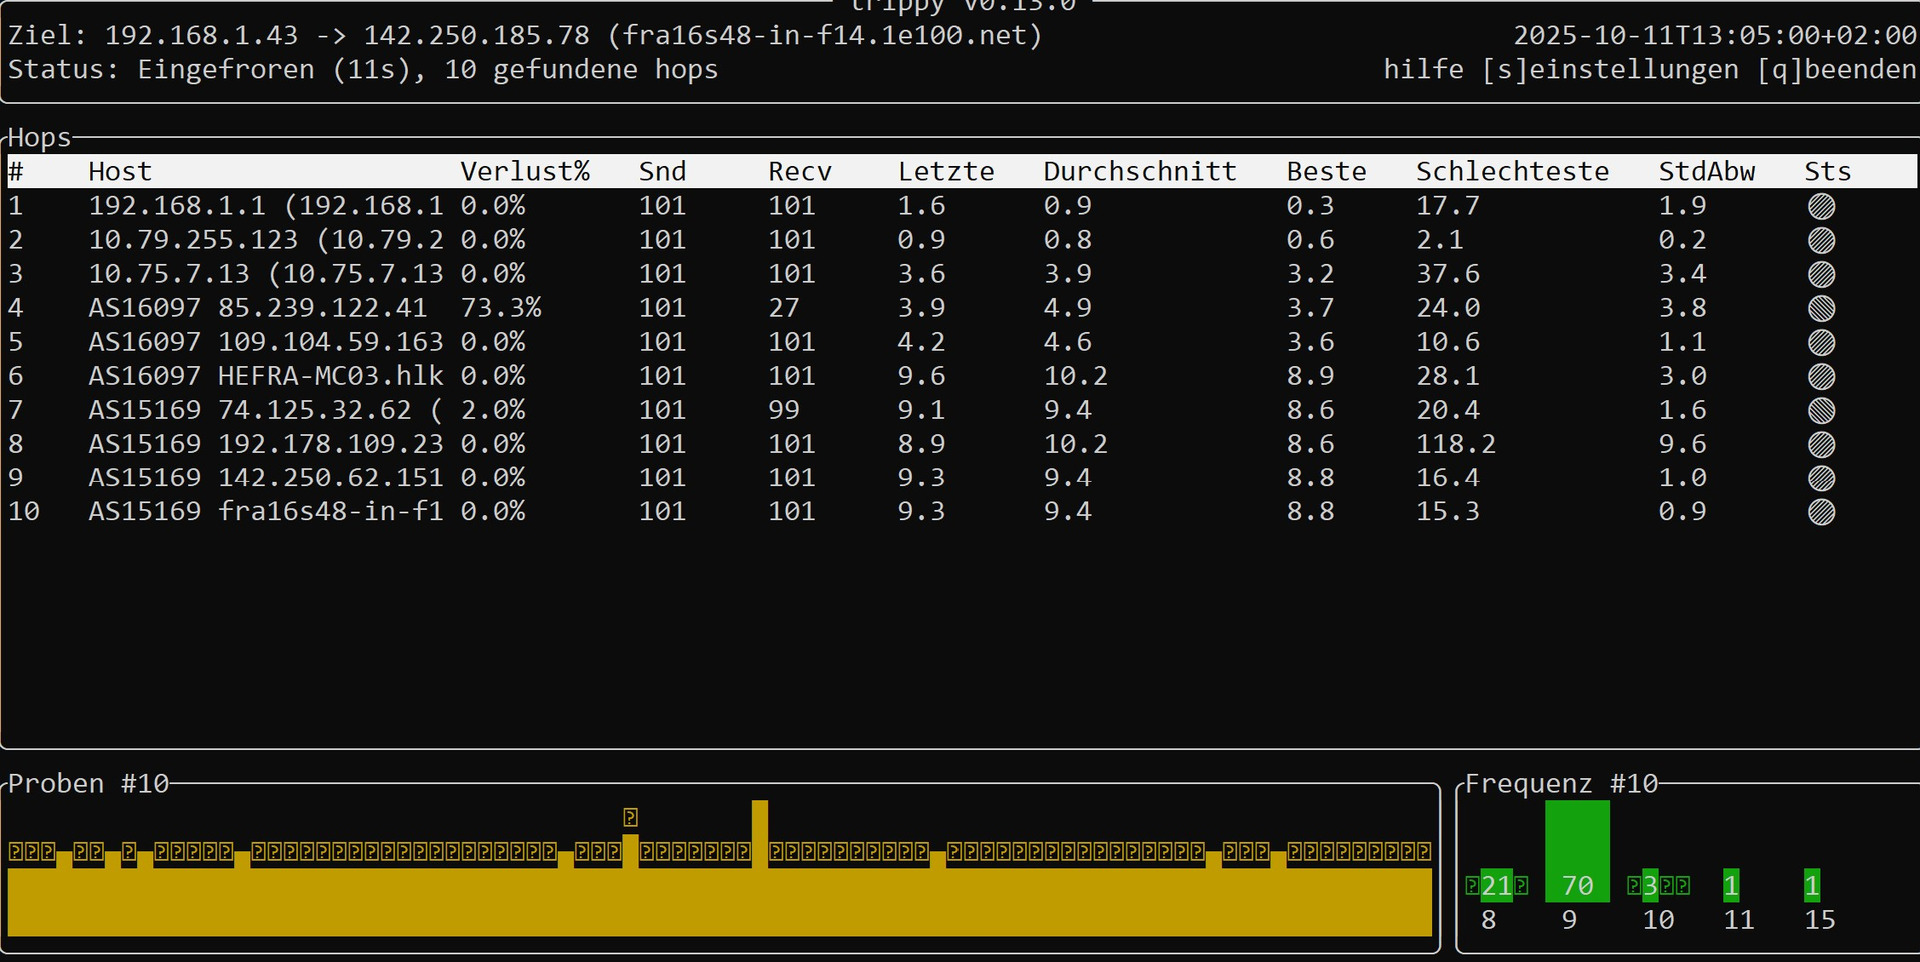
Task: Click status icon of hop 4 row
Action: coord(1821,308)
